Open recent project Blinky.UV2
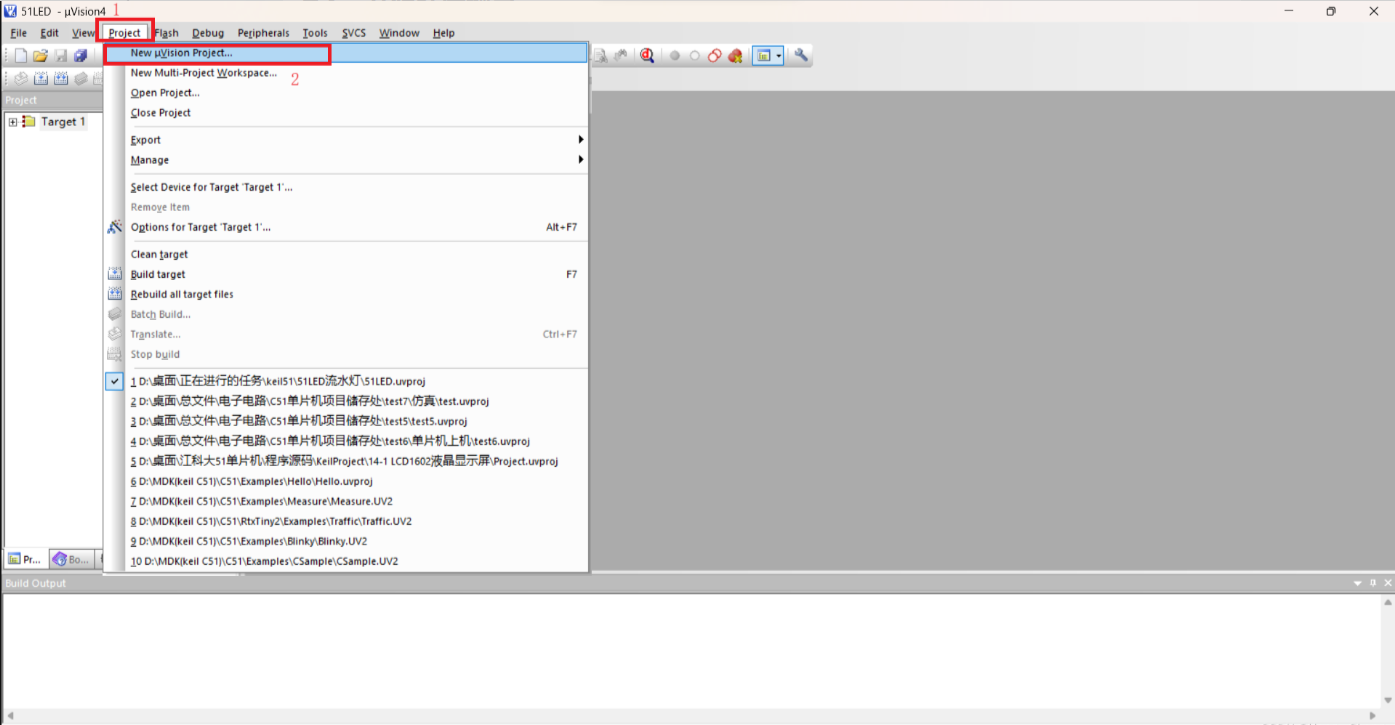The width and height of the screenshot is (1395, 725). pyautogui.click(x=346, y=541)
